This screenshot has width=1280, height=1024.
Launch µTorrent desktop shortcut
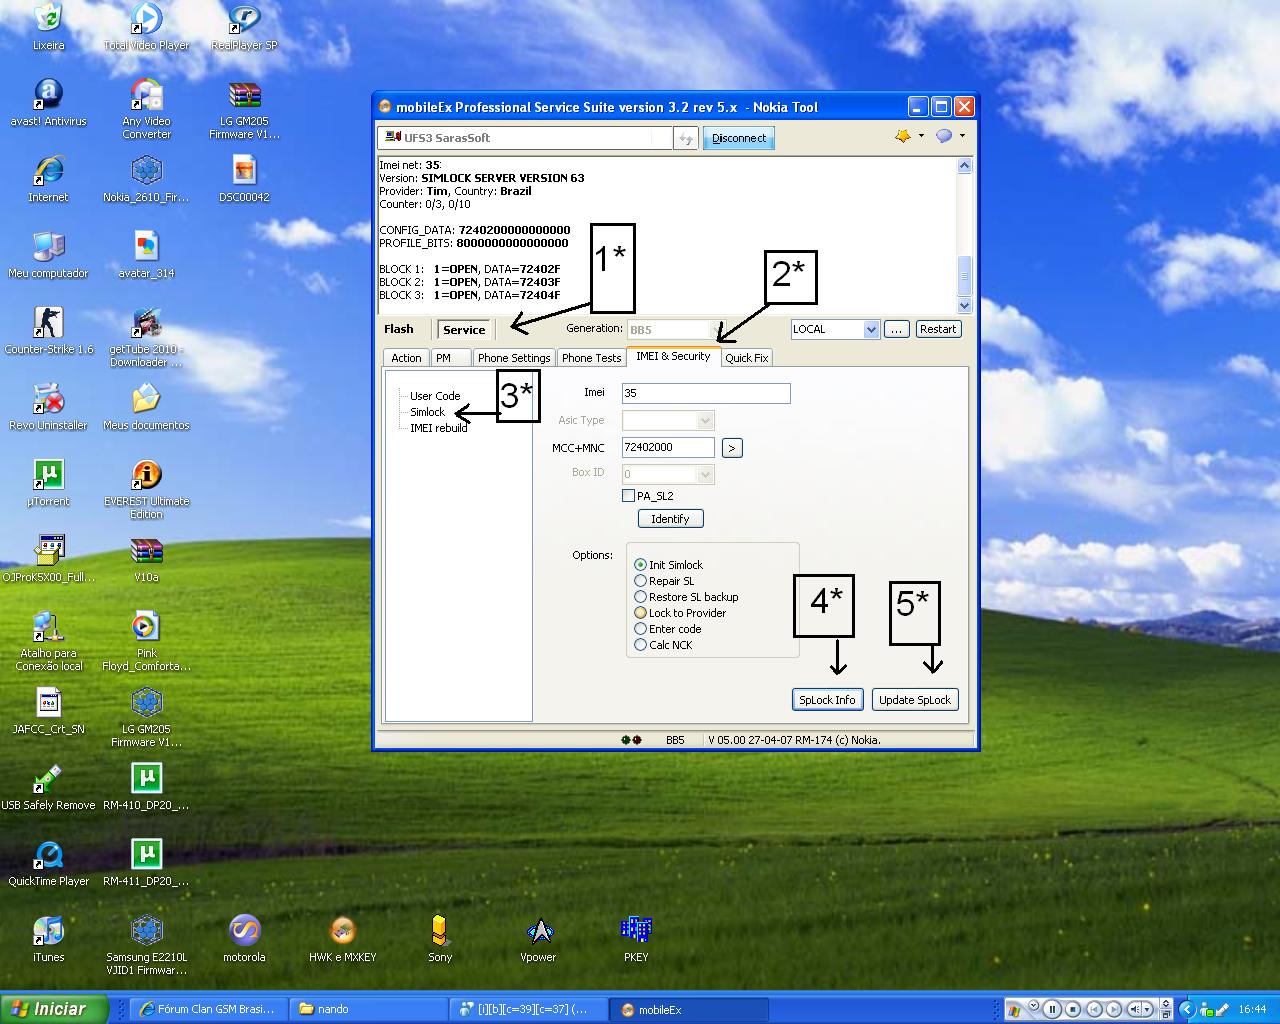point(48,483)
